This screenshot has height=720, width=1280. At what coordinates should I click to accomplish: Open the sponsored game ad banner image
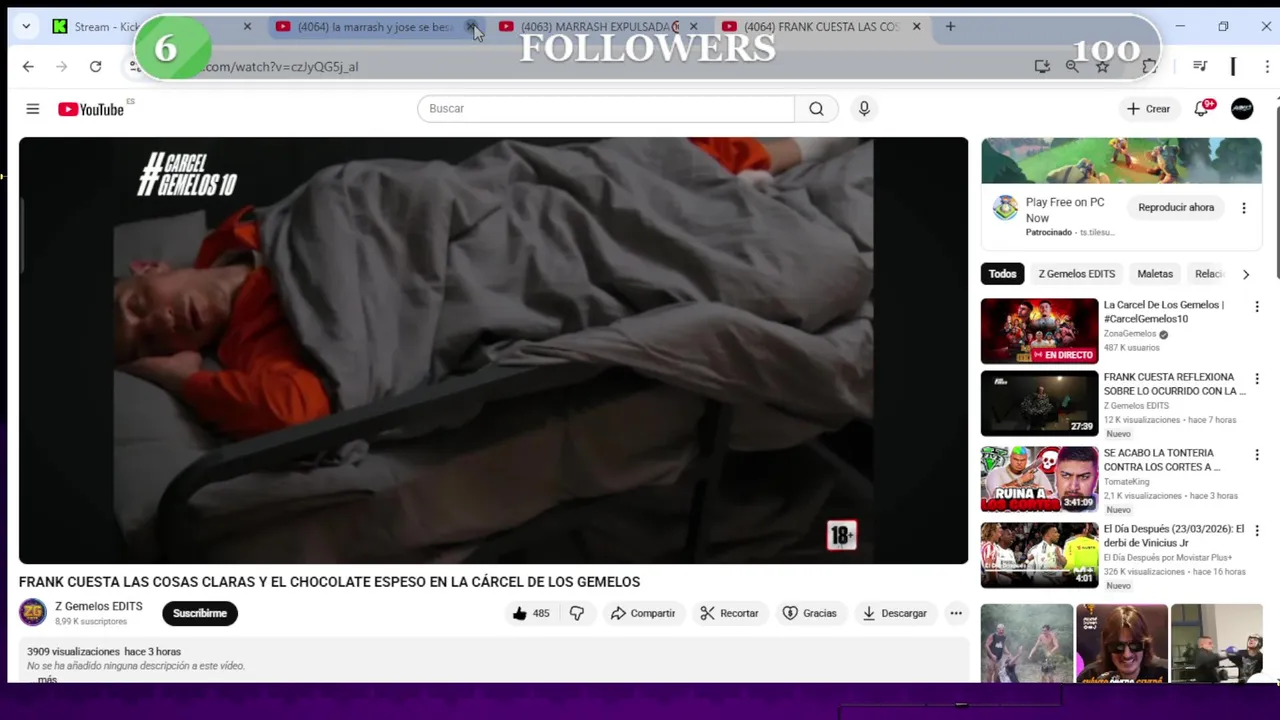click(x=1121, y=161)
